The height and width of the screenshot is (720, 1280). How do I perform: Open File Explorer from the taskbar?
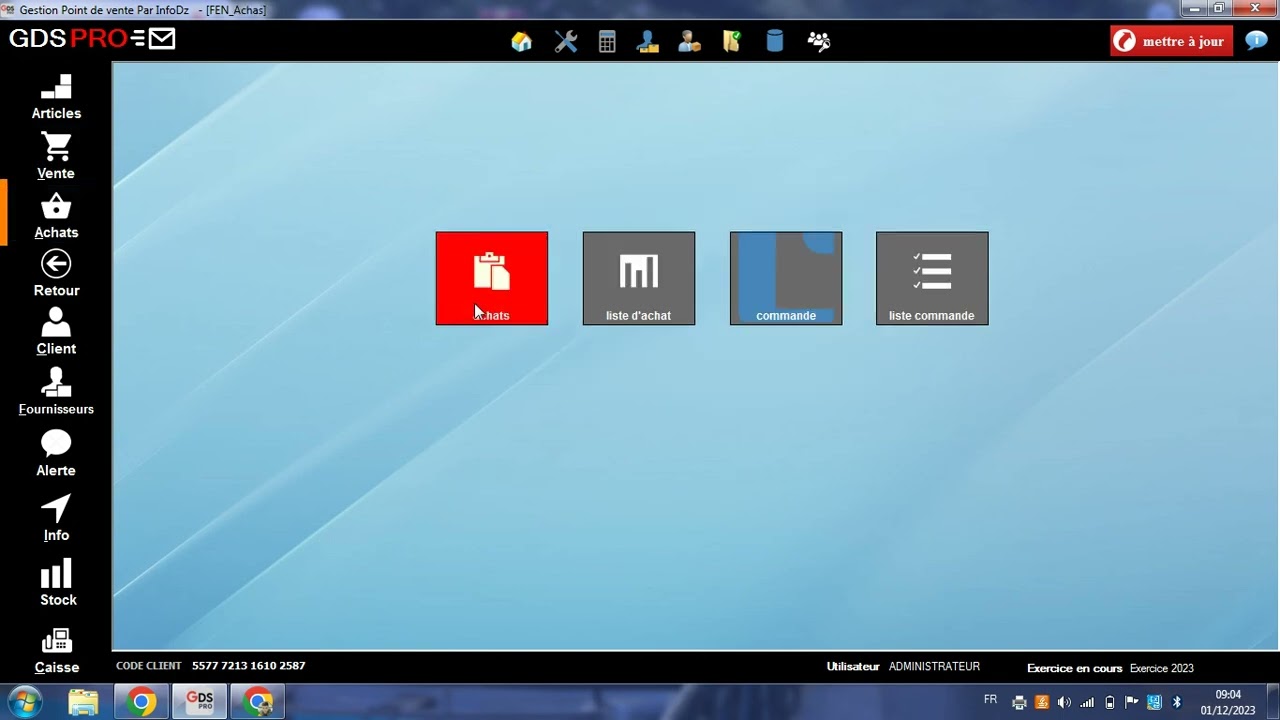pos(84,702)
